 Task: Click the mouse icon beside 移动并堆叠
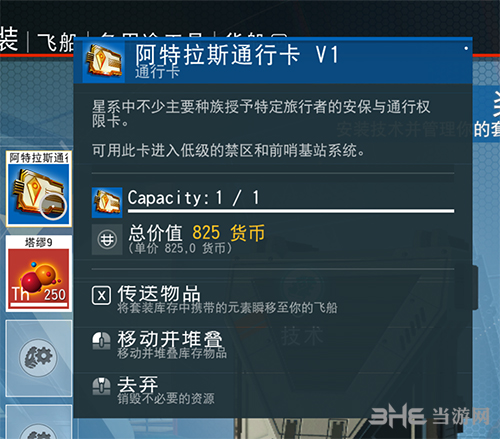101,341
